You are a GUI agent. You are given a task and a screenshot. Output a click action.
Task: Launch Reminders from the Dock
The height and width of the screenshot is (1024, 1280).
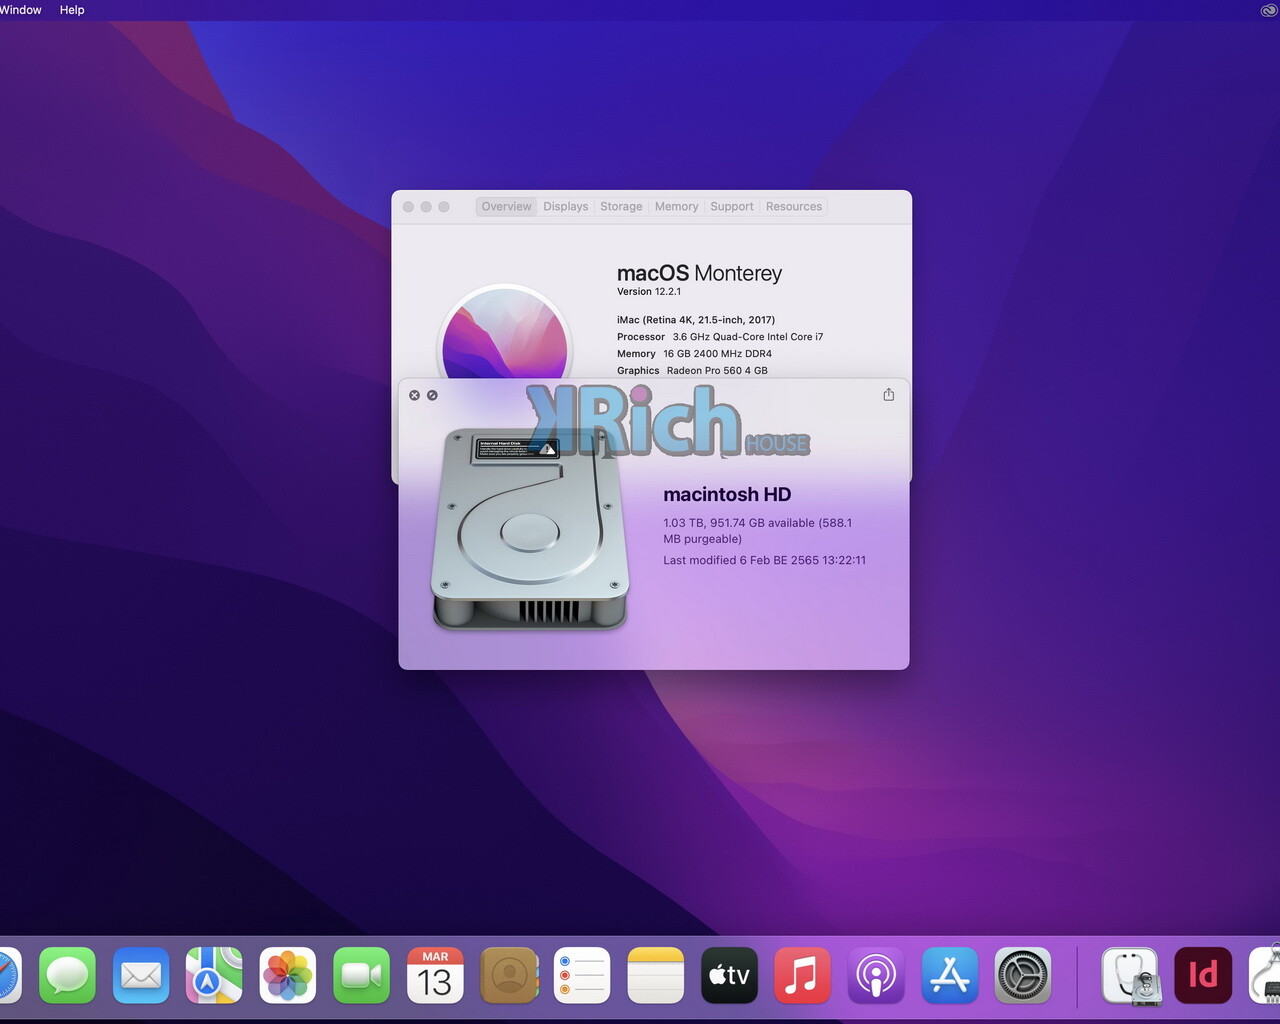(x=582, y=975)
